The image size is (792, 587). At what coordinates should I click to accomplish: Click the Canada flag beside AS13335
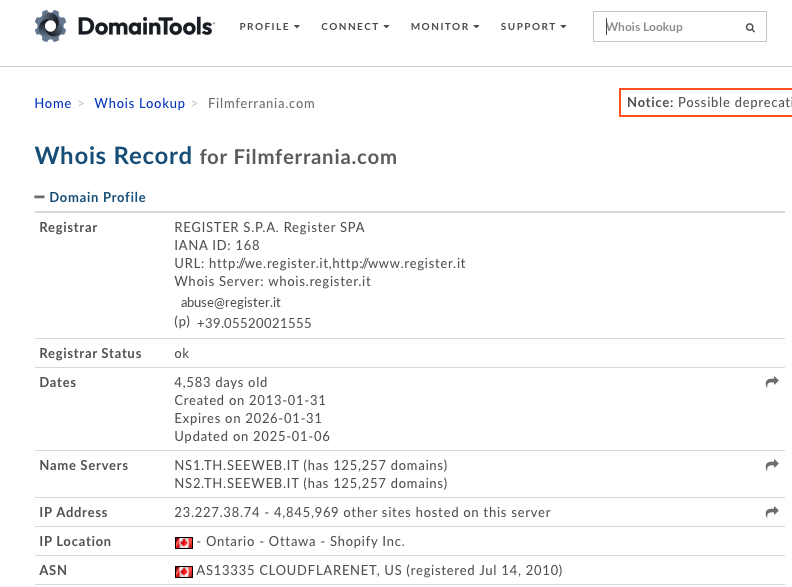tap(184, 571)
